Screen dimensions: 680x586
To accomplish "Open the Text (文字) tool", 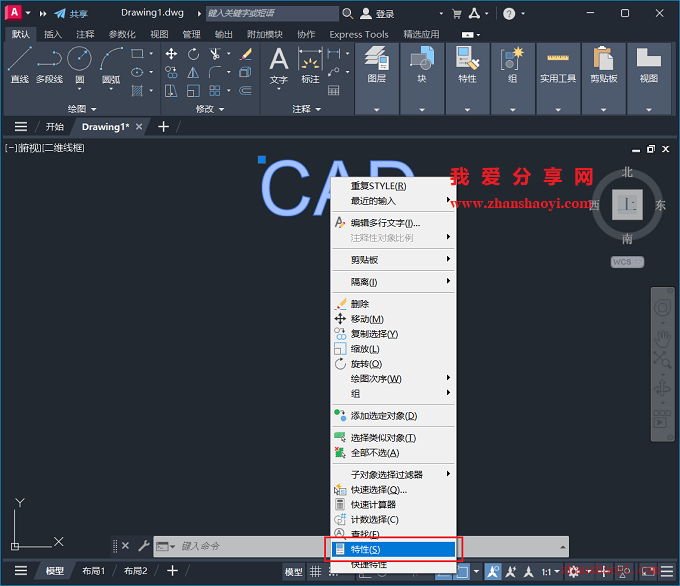I will (x=279, y=65).
